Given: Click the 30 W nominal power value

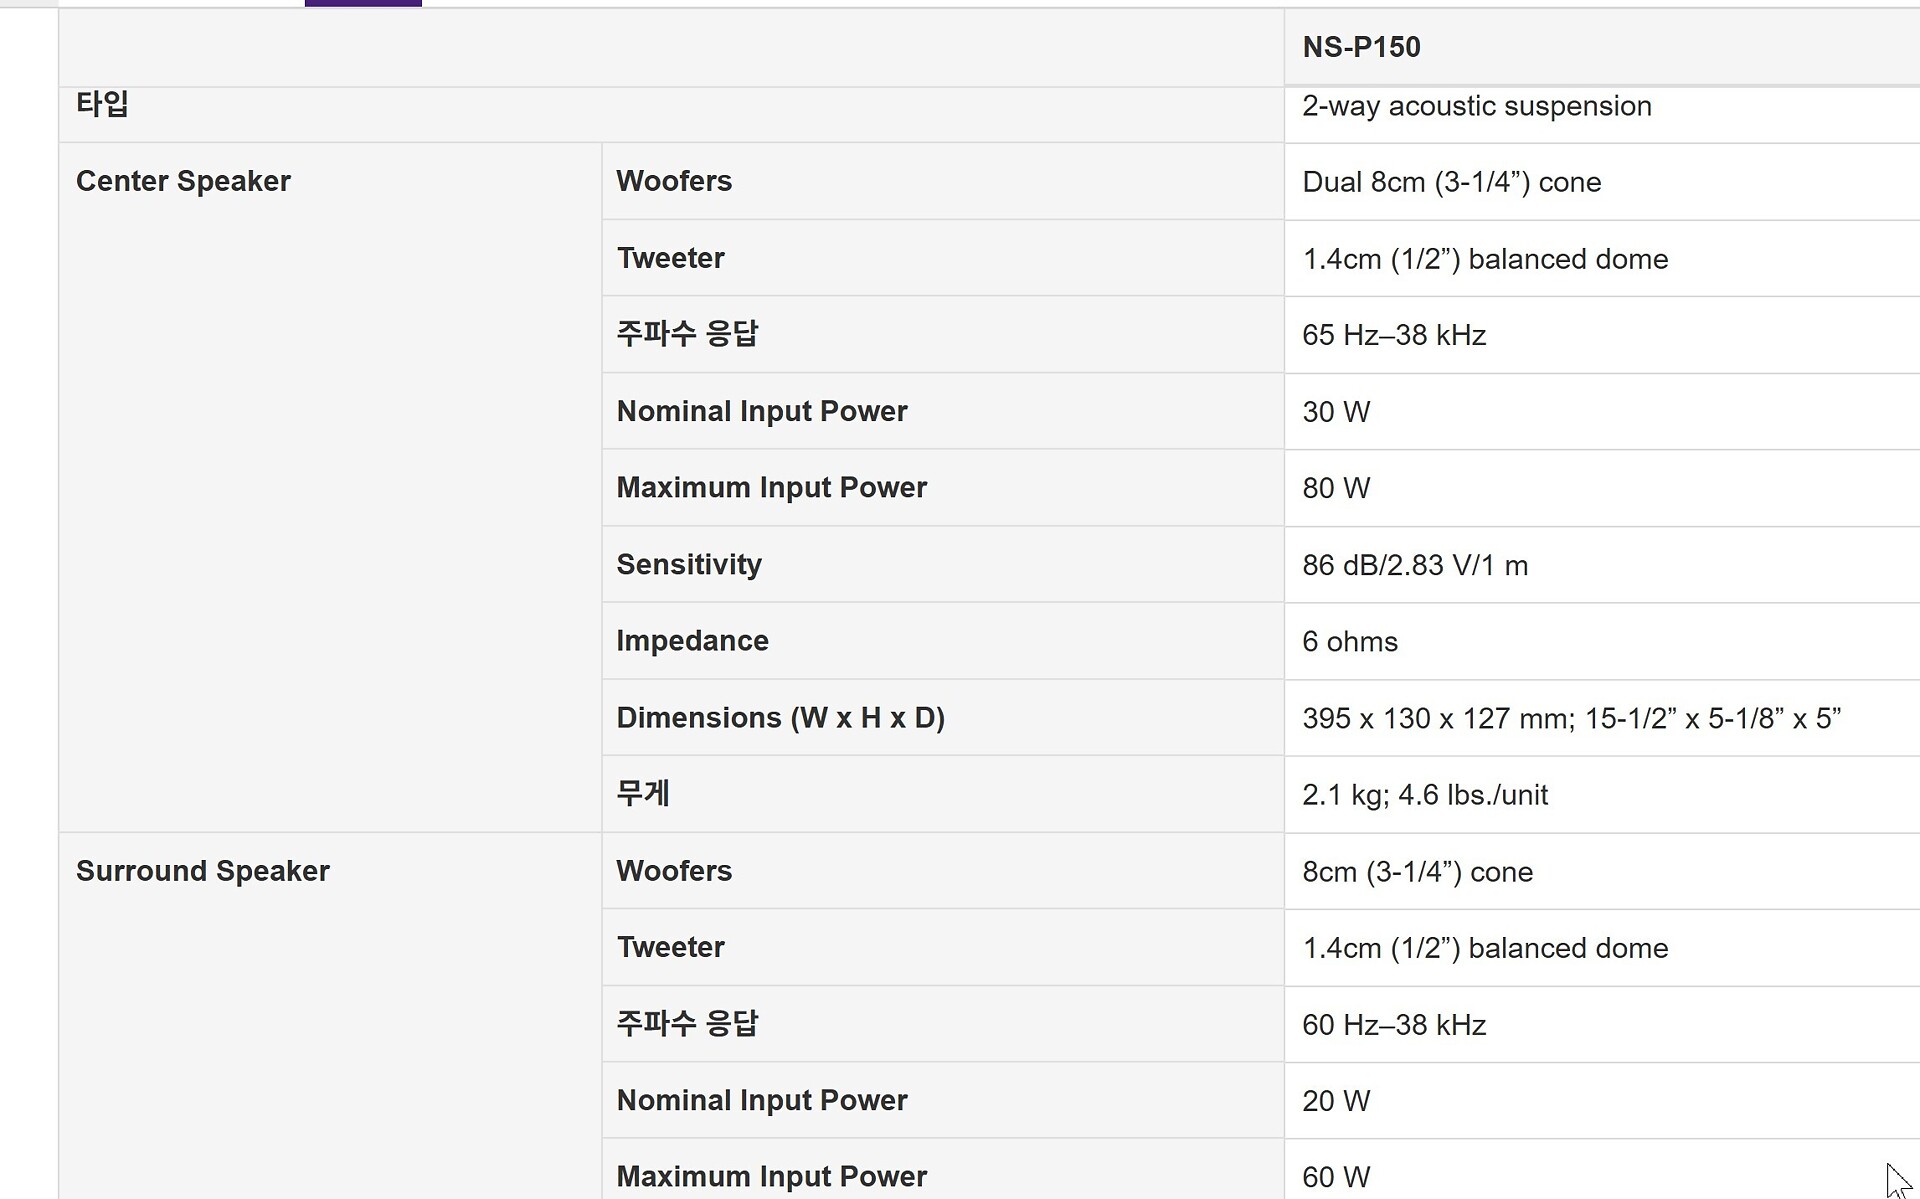Looking at the screenshot, I should tap(1336, 412).
